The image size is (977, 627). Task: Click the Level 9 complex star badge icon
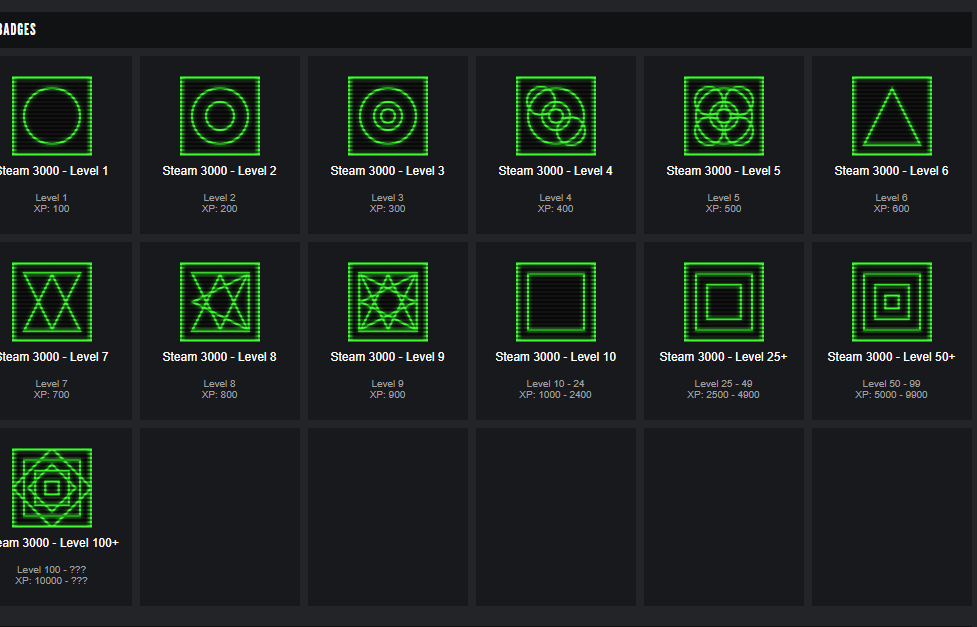[x=388, y=302]
